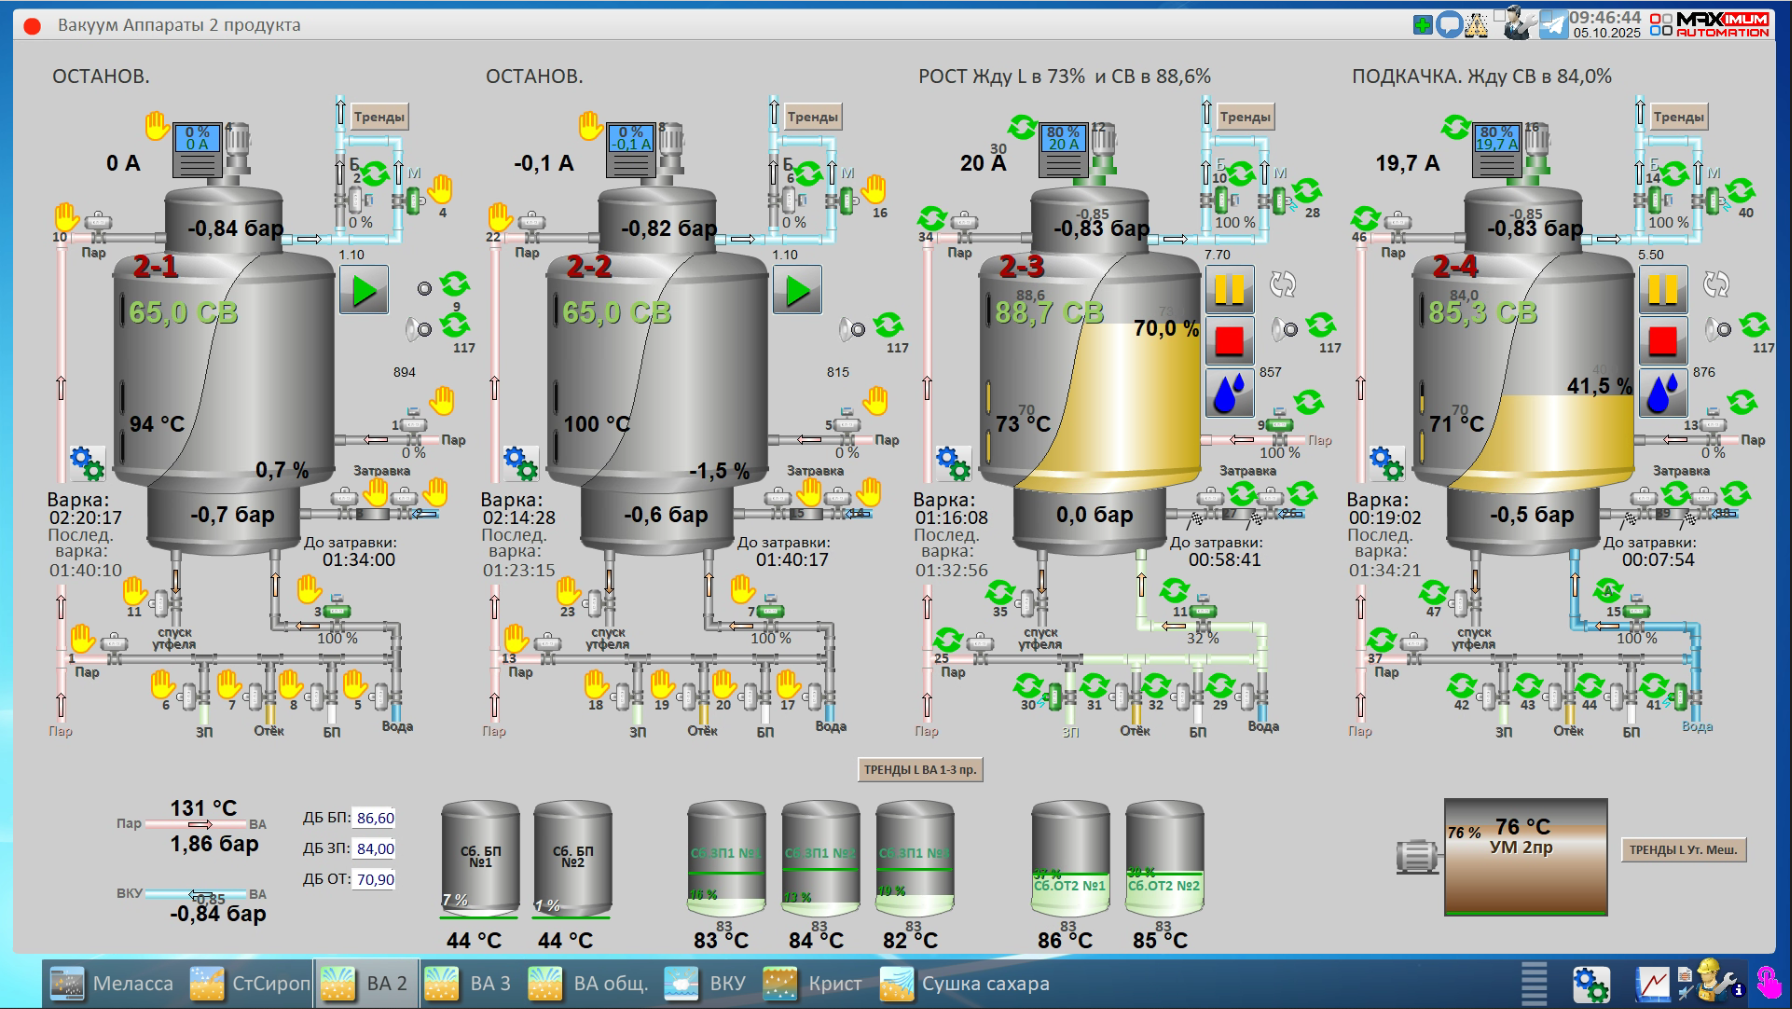Switch to the Сушка сахара tab
Screen dimensions: 1792x1009
pyautogui.click(x=965, y=984)
